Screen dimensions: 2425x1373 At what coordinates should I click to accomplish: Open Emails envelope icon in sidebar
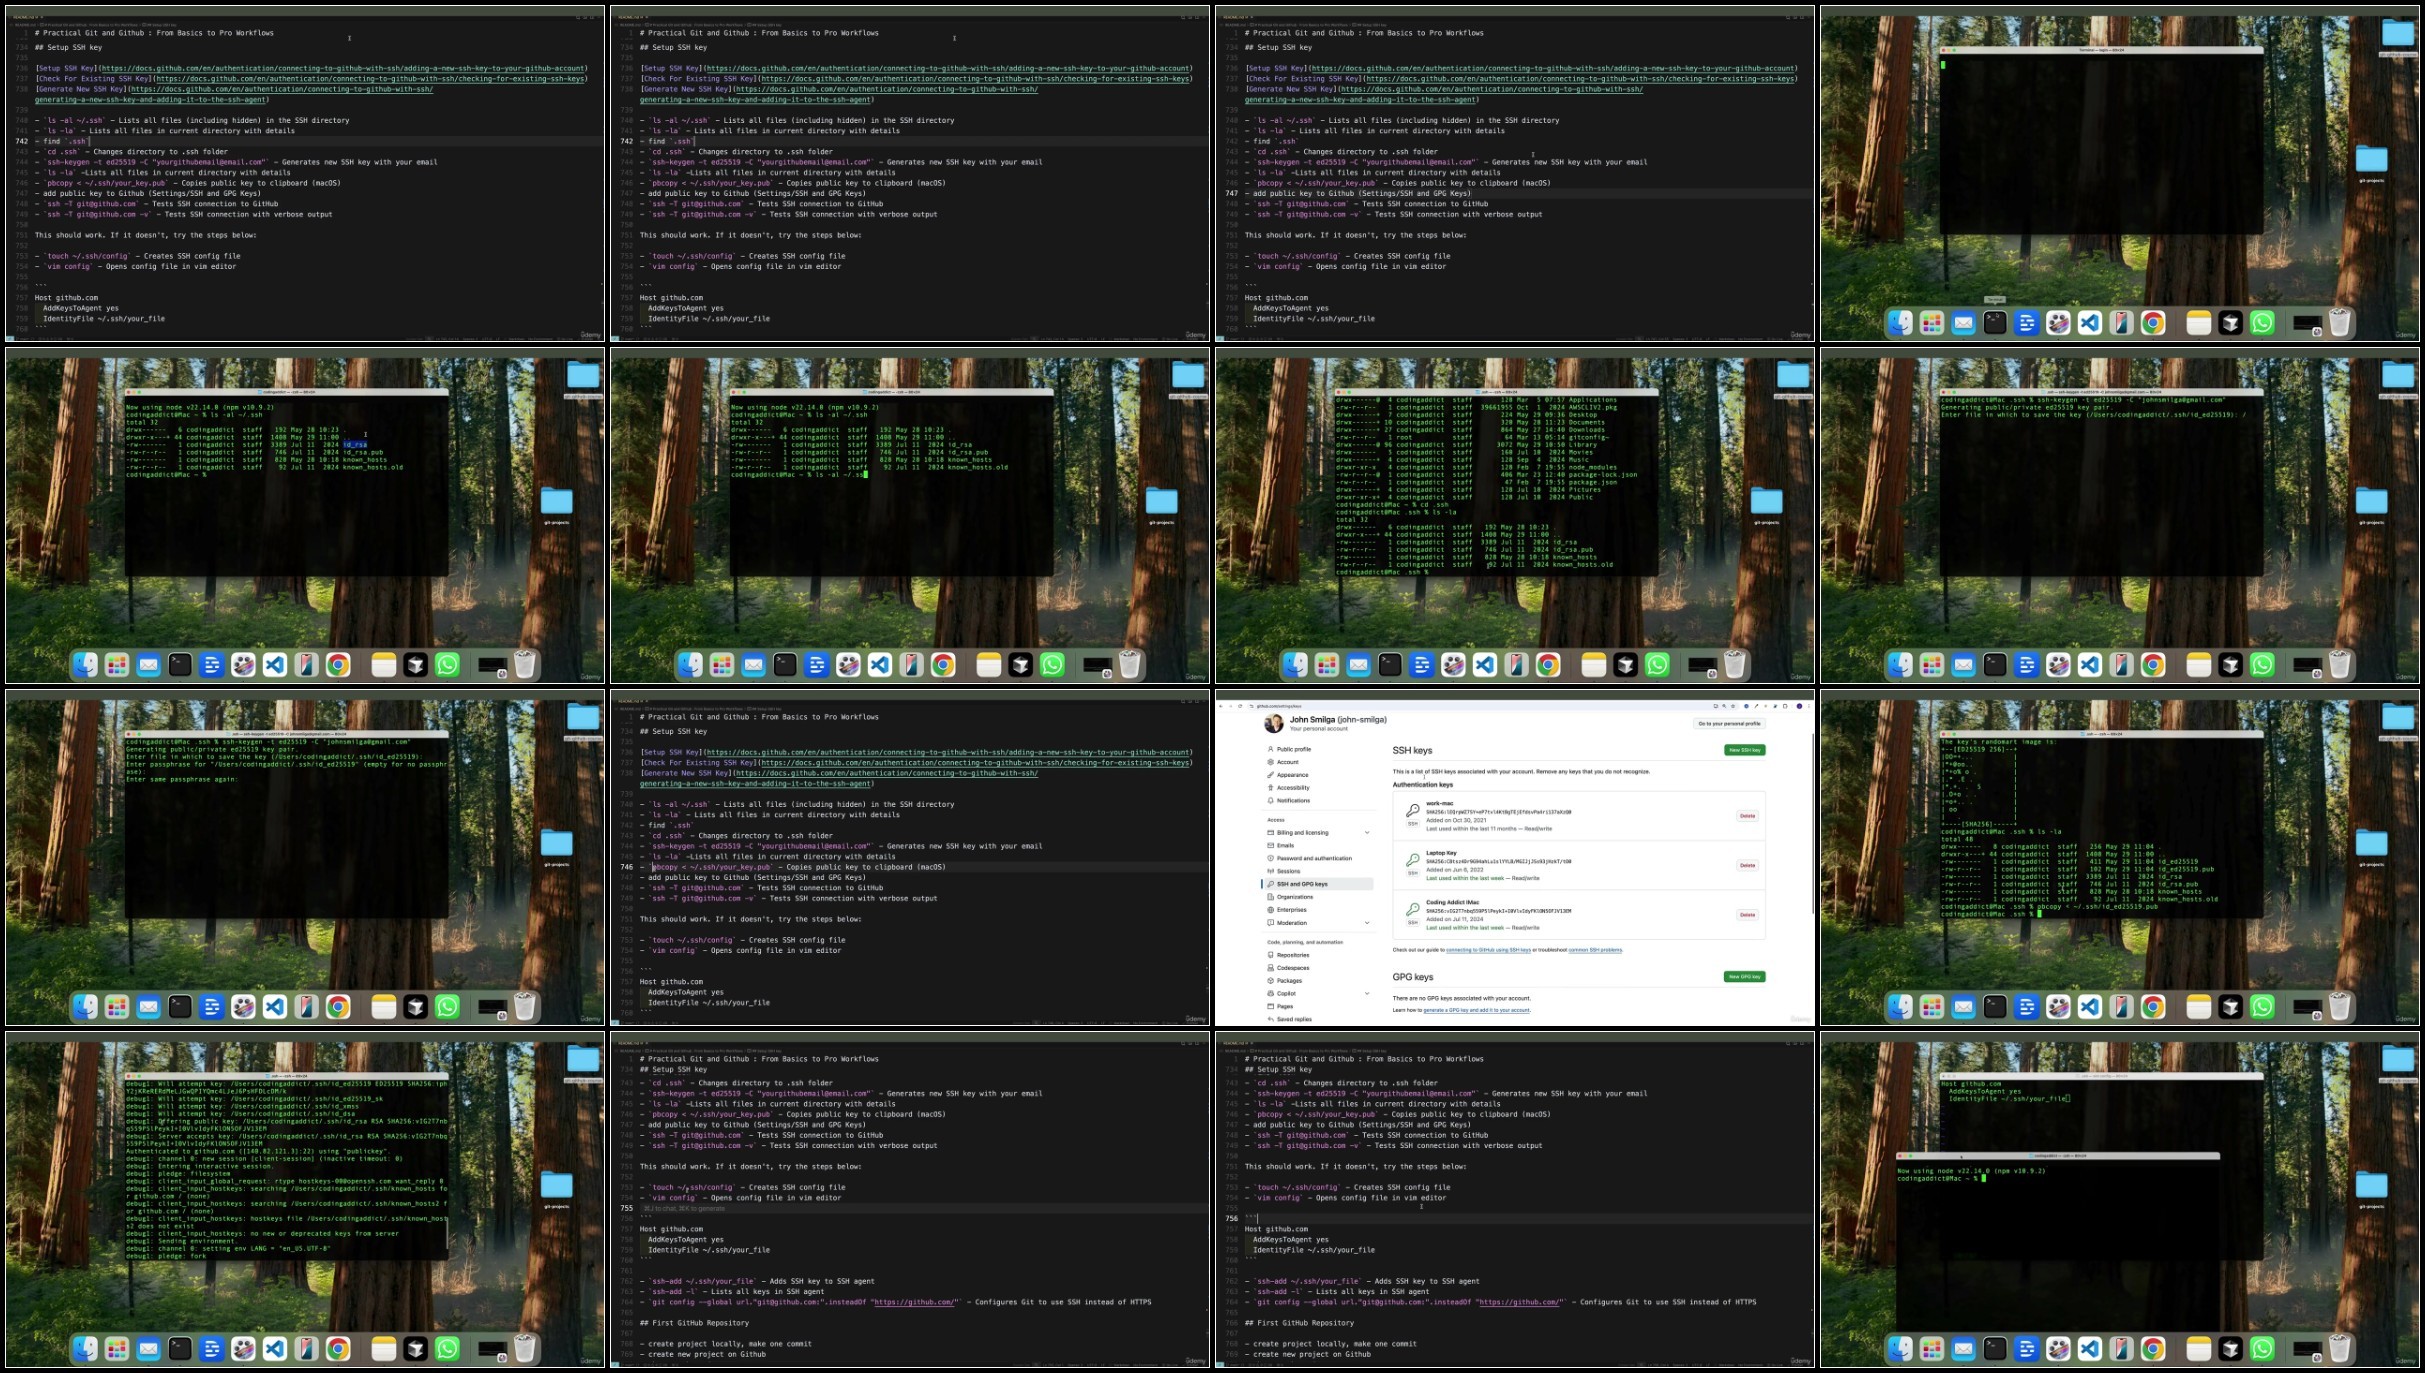coord(1271,846)
